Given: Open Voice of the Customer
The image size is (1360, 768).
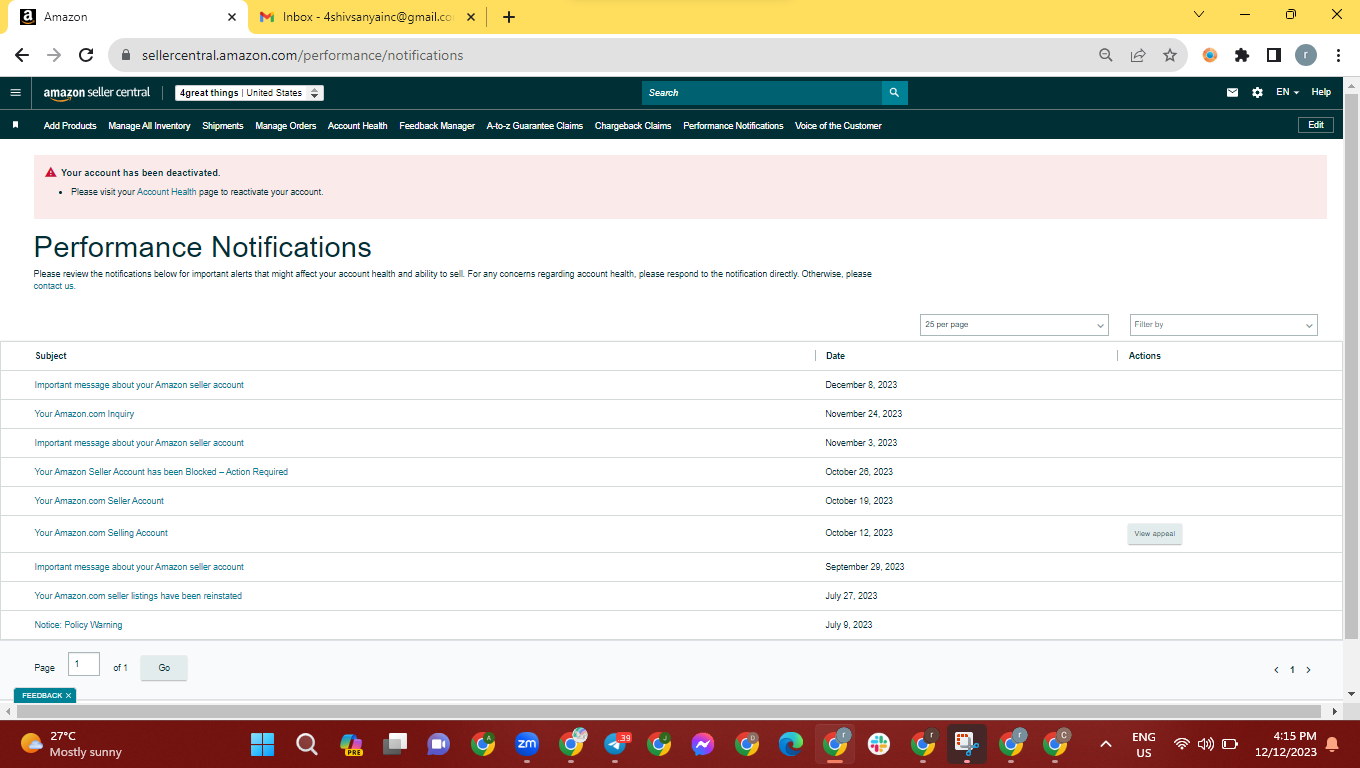Looking at the screenshot, I should (838, 126).
